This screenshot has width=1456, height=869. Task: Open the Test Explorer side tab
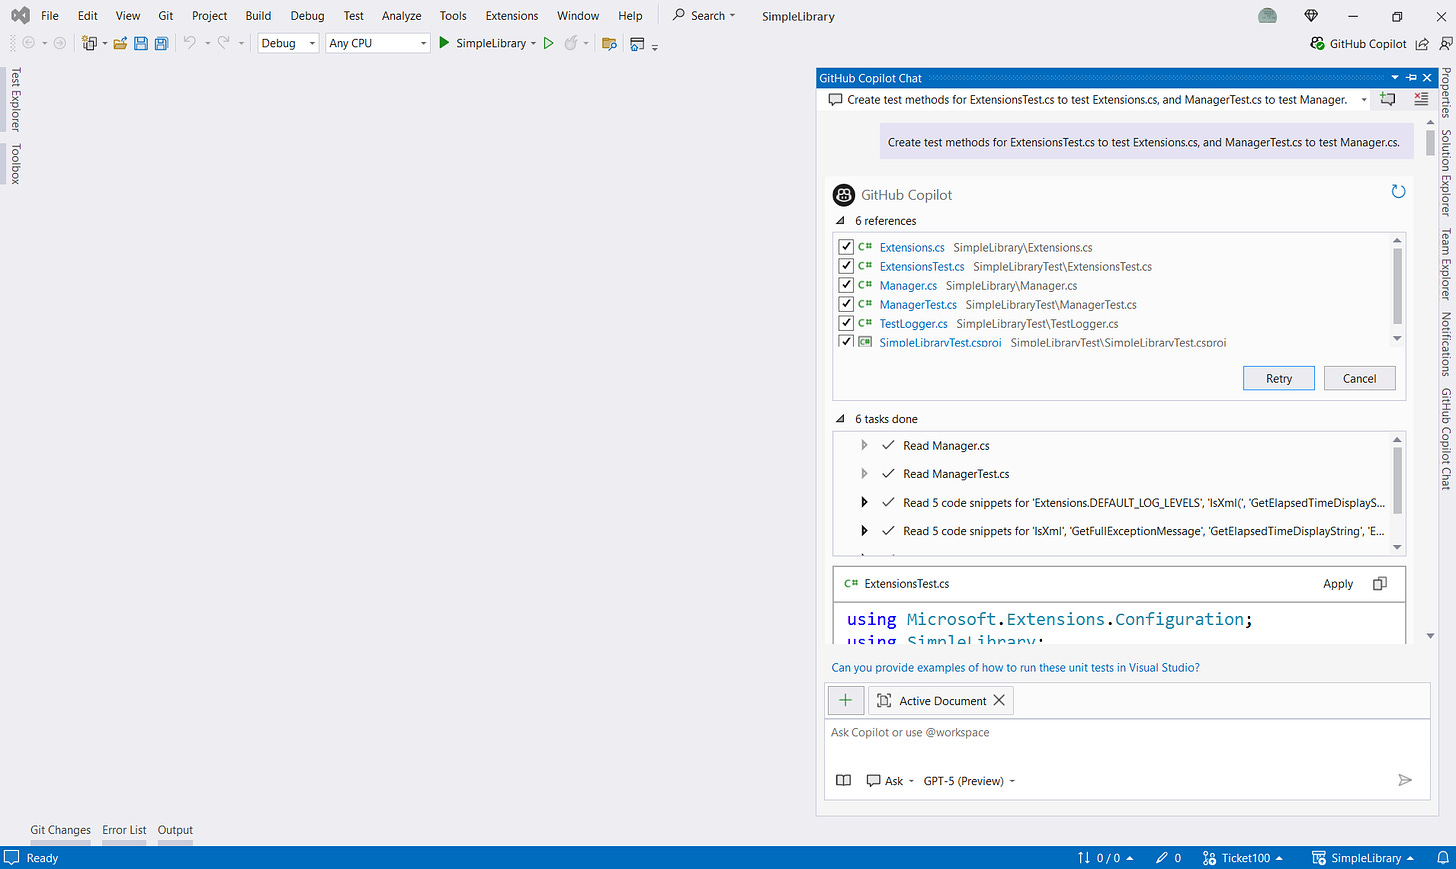click(x=15, y=99)
